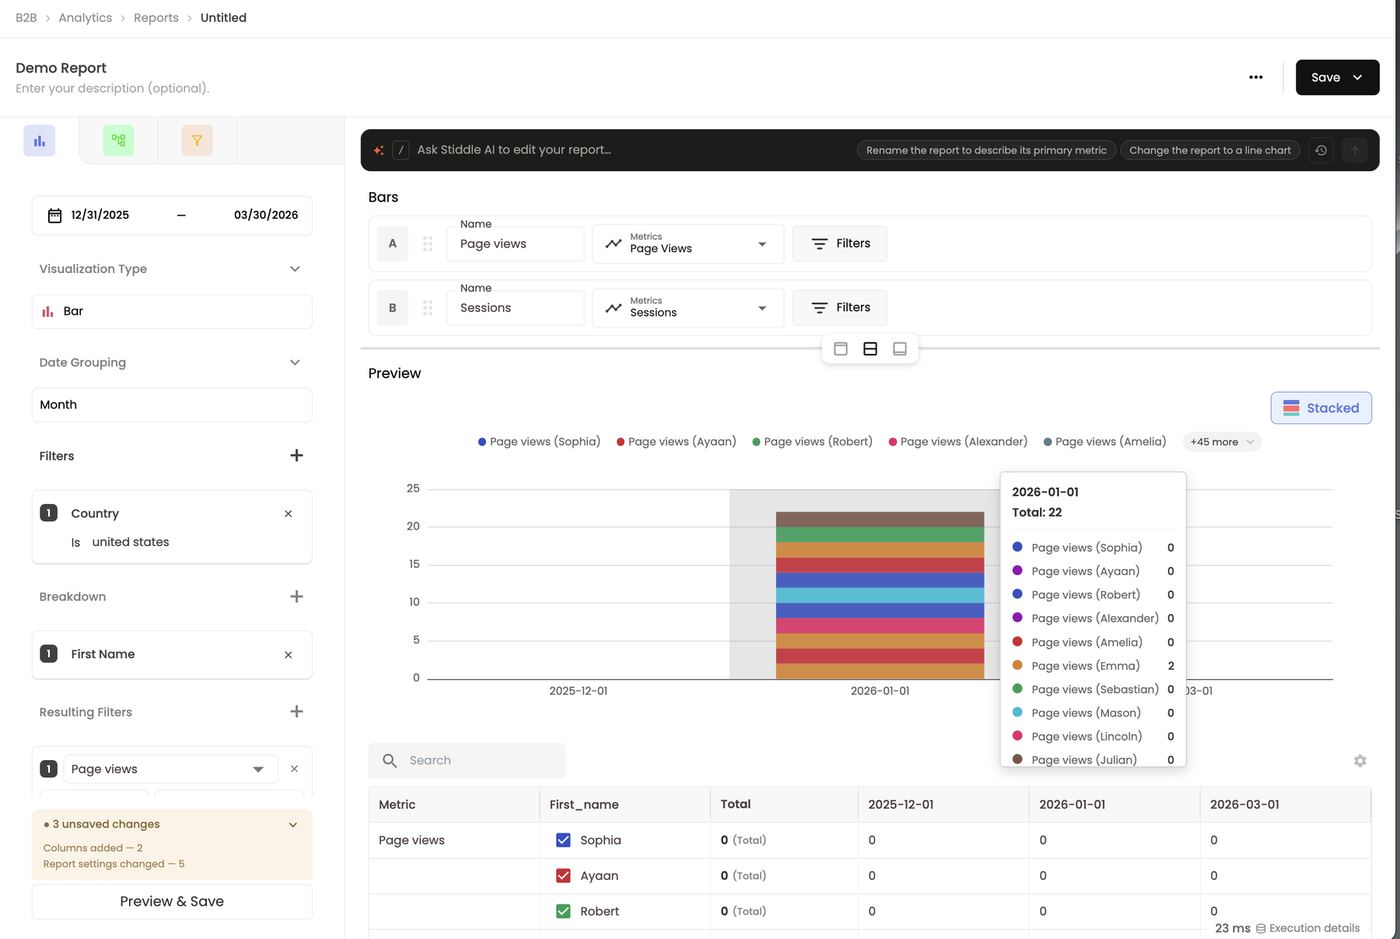The image size is (1400, 939).
Task: Toggle the Stacked chart button
Action: 1321,408
